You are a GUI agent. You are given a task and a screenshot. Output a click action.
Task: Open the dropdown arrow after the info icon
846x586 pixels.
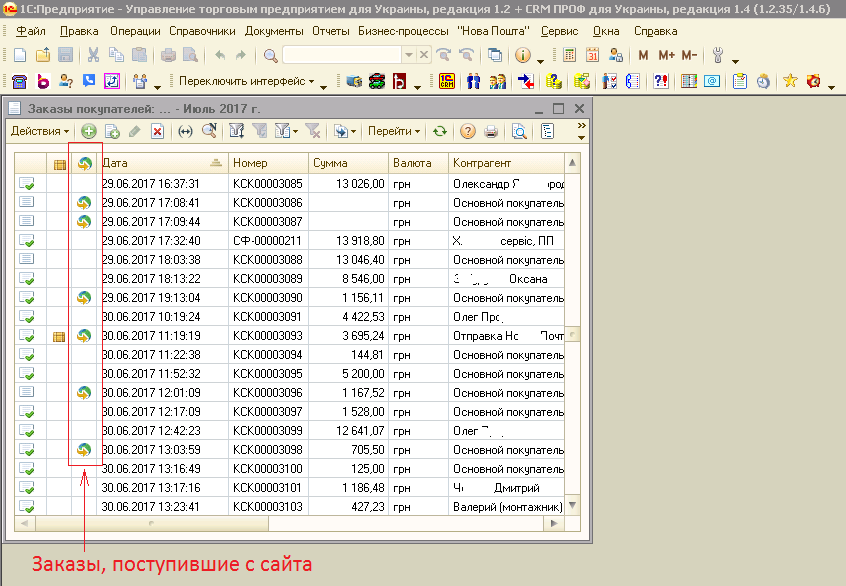pos(540,61)
